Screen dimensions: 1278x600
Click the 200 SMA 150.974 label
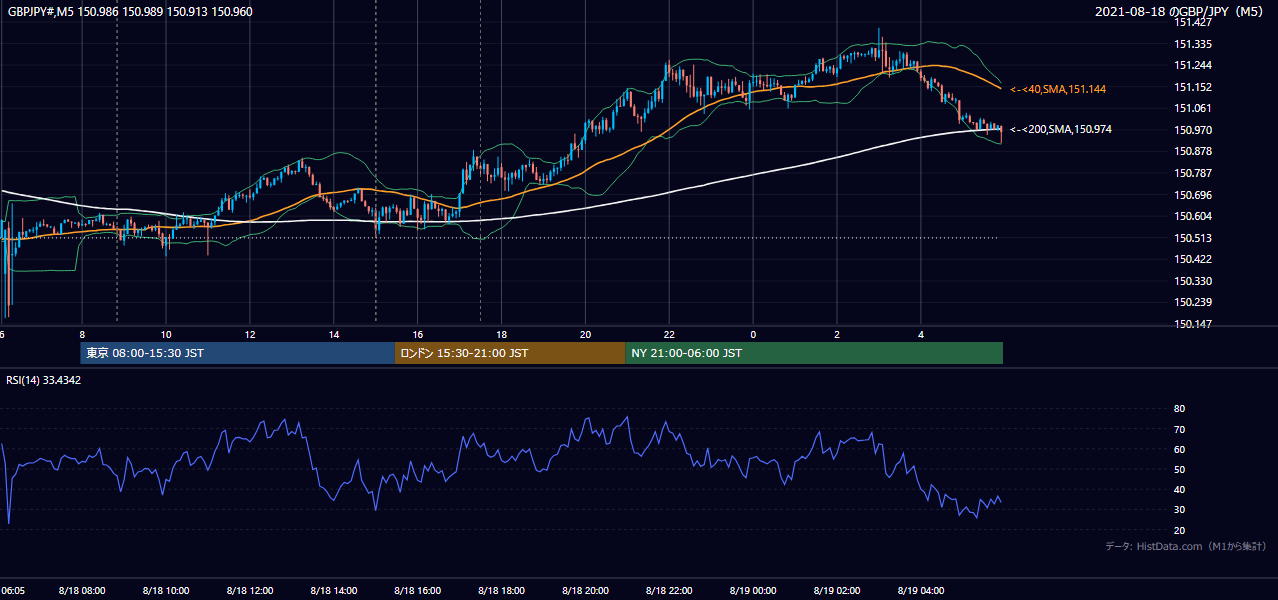tap(1060, 130)
